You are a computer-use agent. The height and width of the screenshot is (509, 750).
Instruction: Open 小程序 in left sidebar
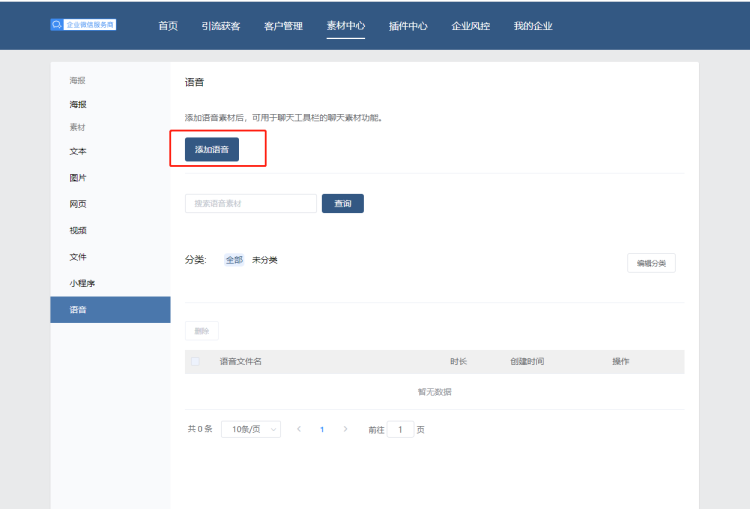point(81,283)
